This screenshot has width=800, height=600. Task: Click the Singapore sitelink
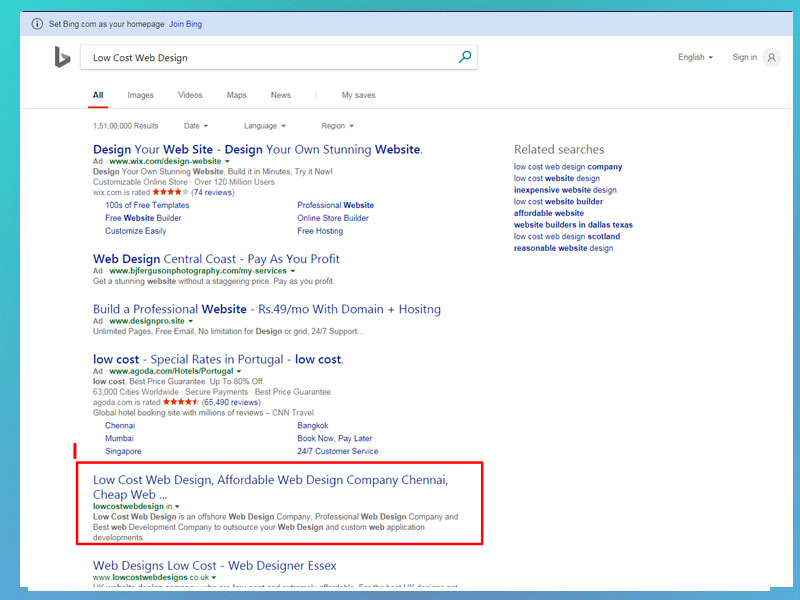(123, 451)
